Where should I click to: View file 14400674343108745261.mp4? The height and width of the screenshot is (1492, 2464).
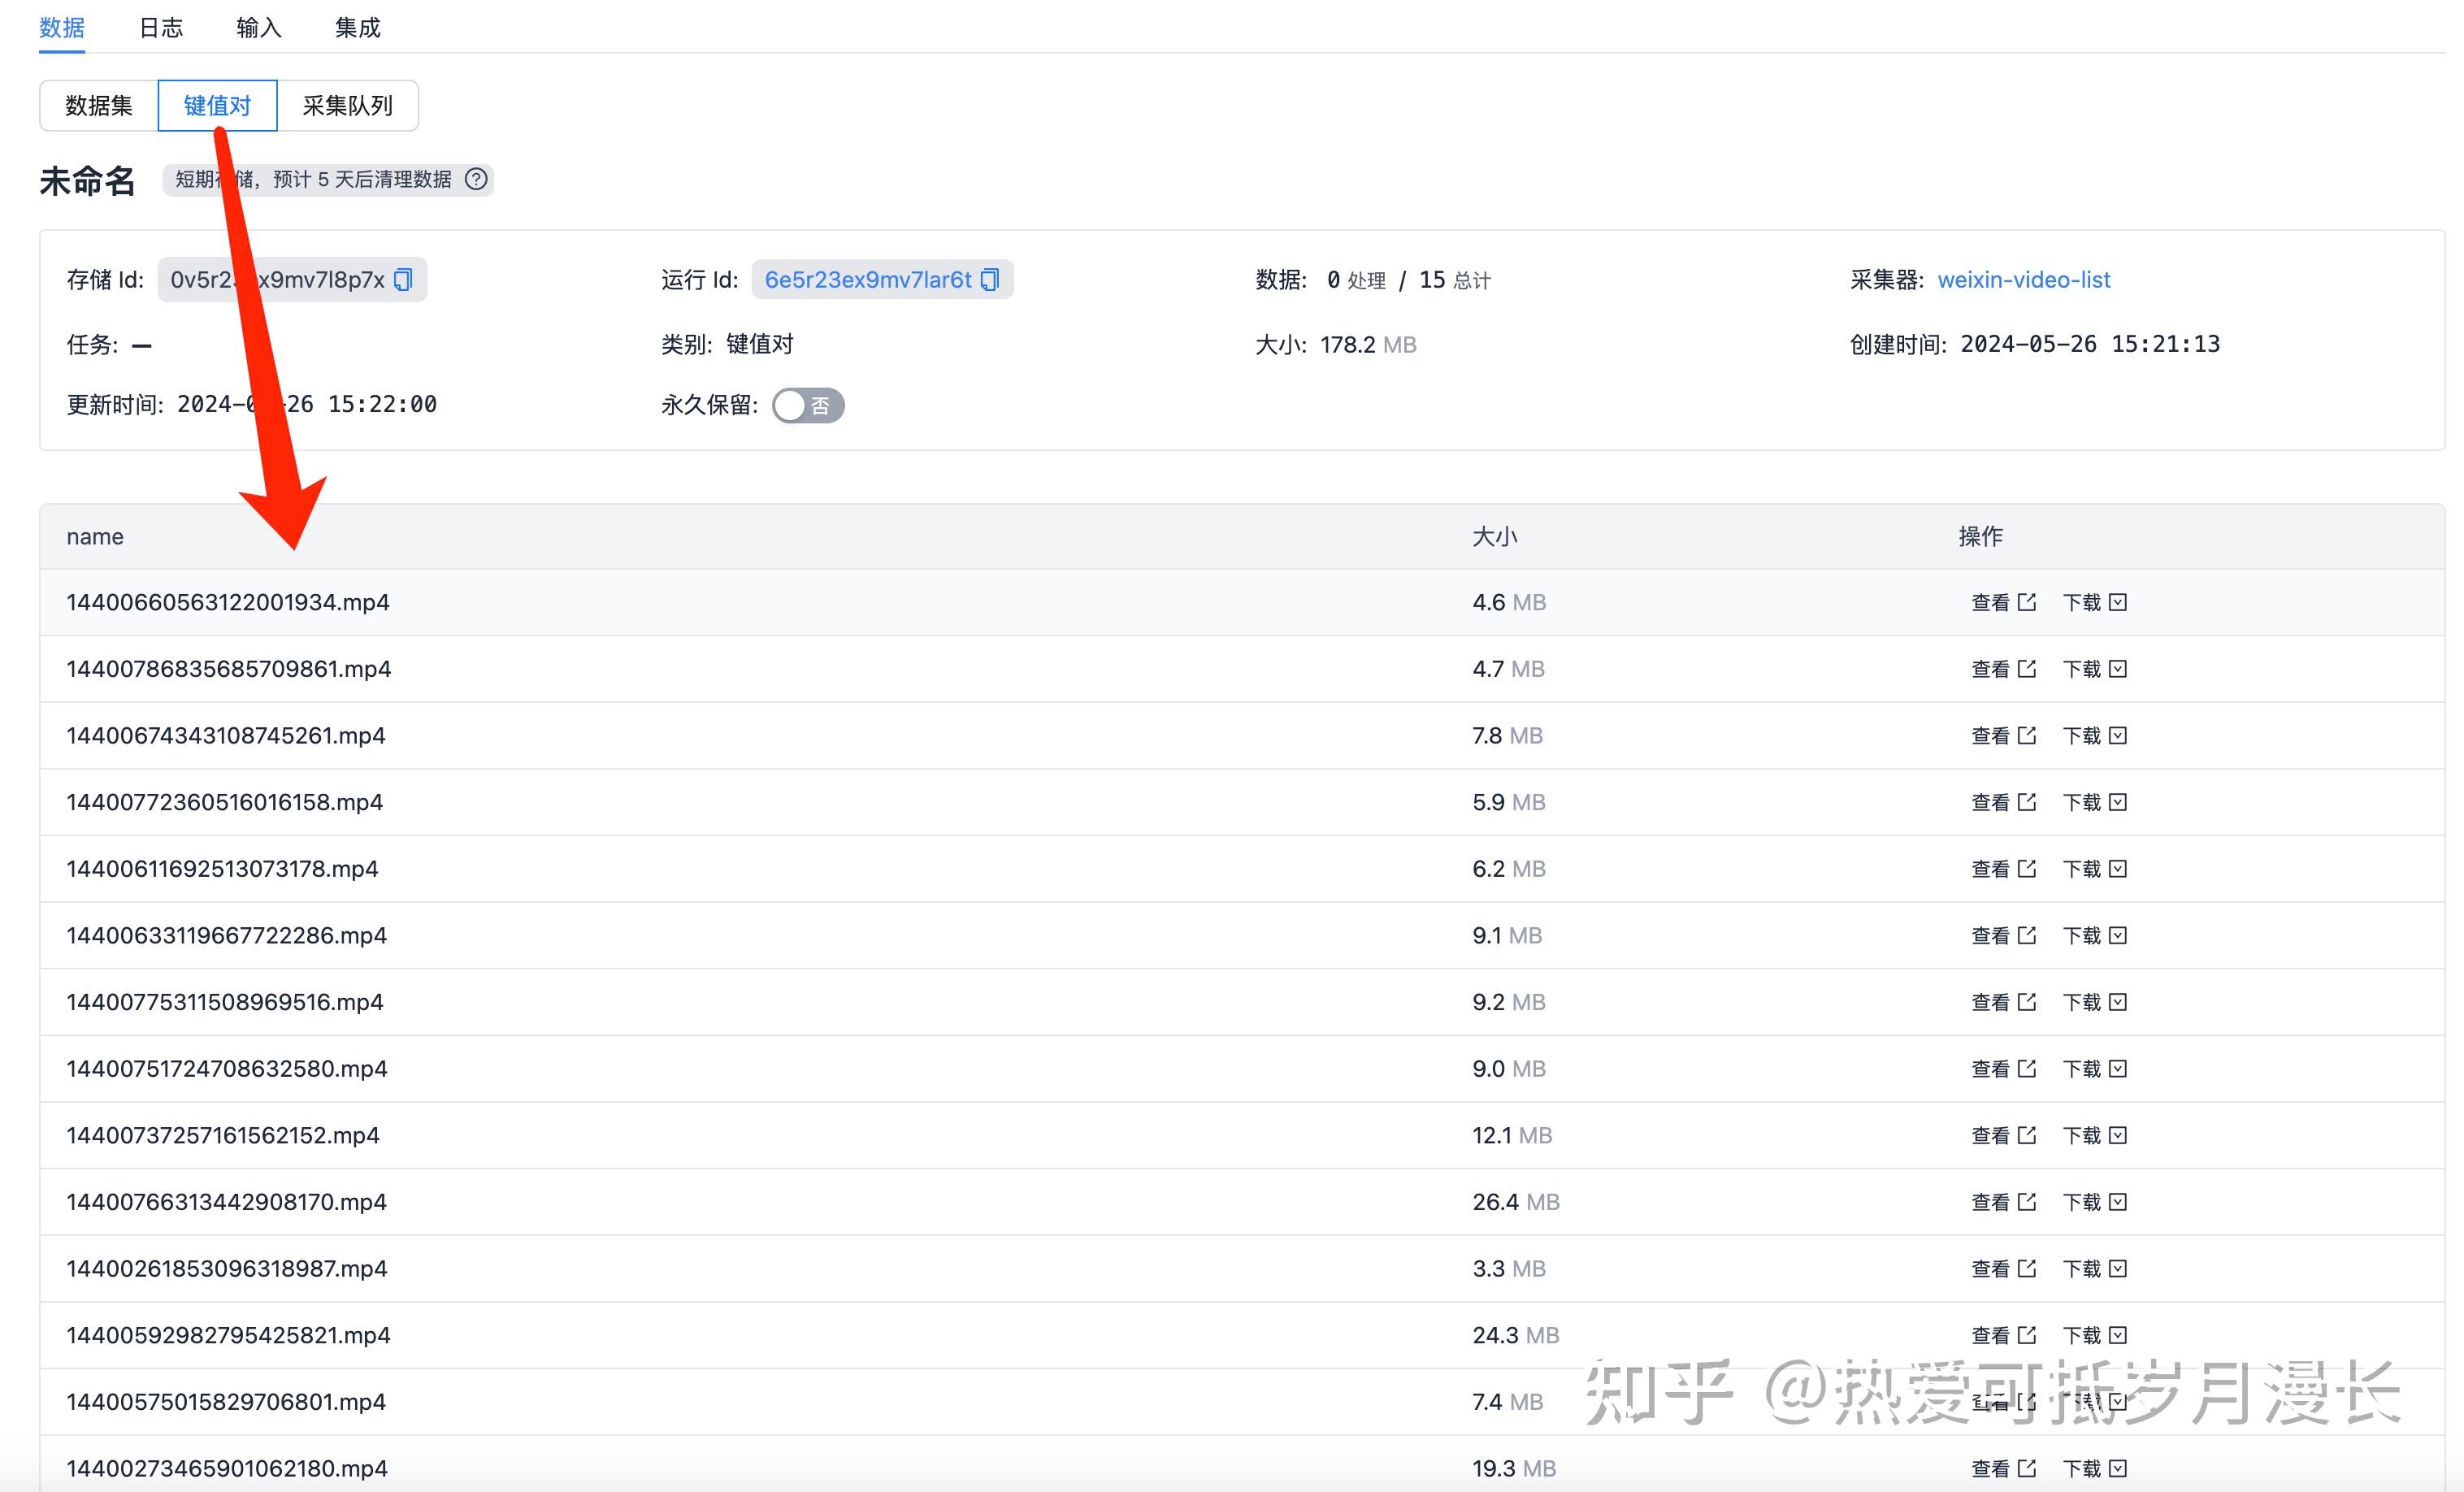click(2003, 736)
